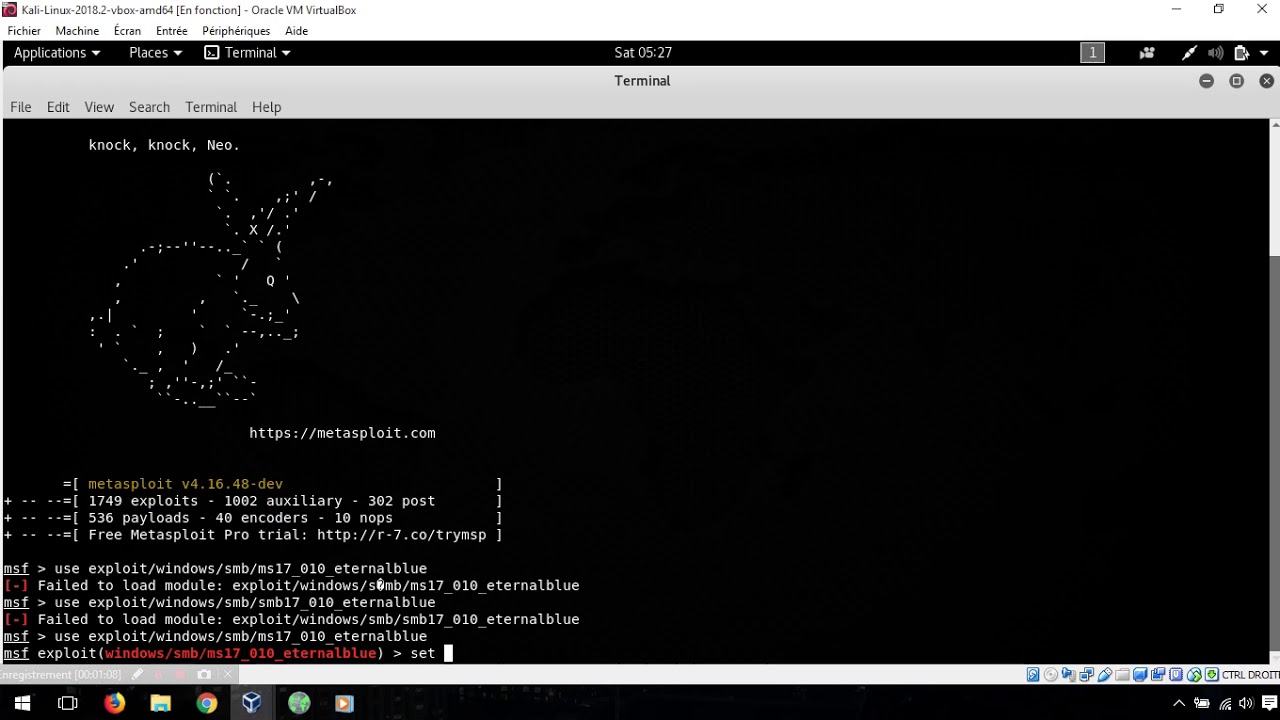Click the CPU processor status icon
The image size is (1280, 720).
(x=1176, y=675)
